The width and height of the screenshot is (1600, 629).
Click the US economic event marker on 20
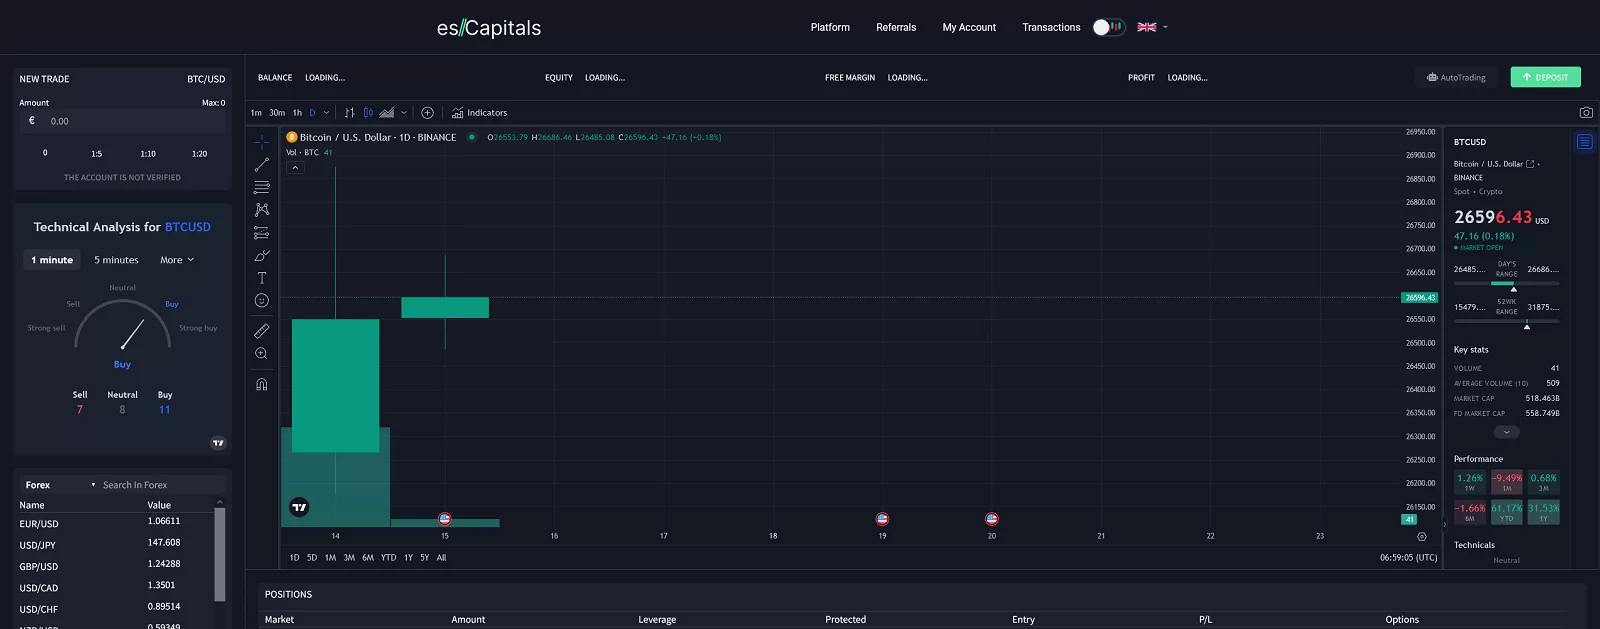992,519
